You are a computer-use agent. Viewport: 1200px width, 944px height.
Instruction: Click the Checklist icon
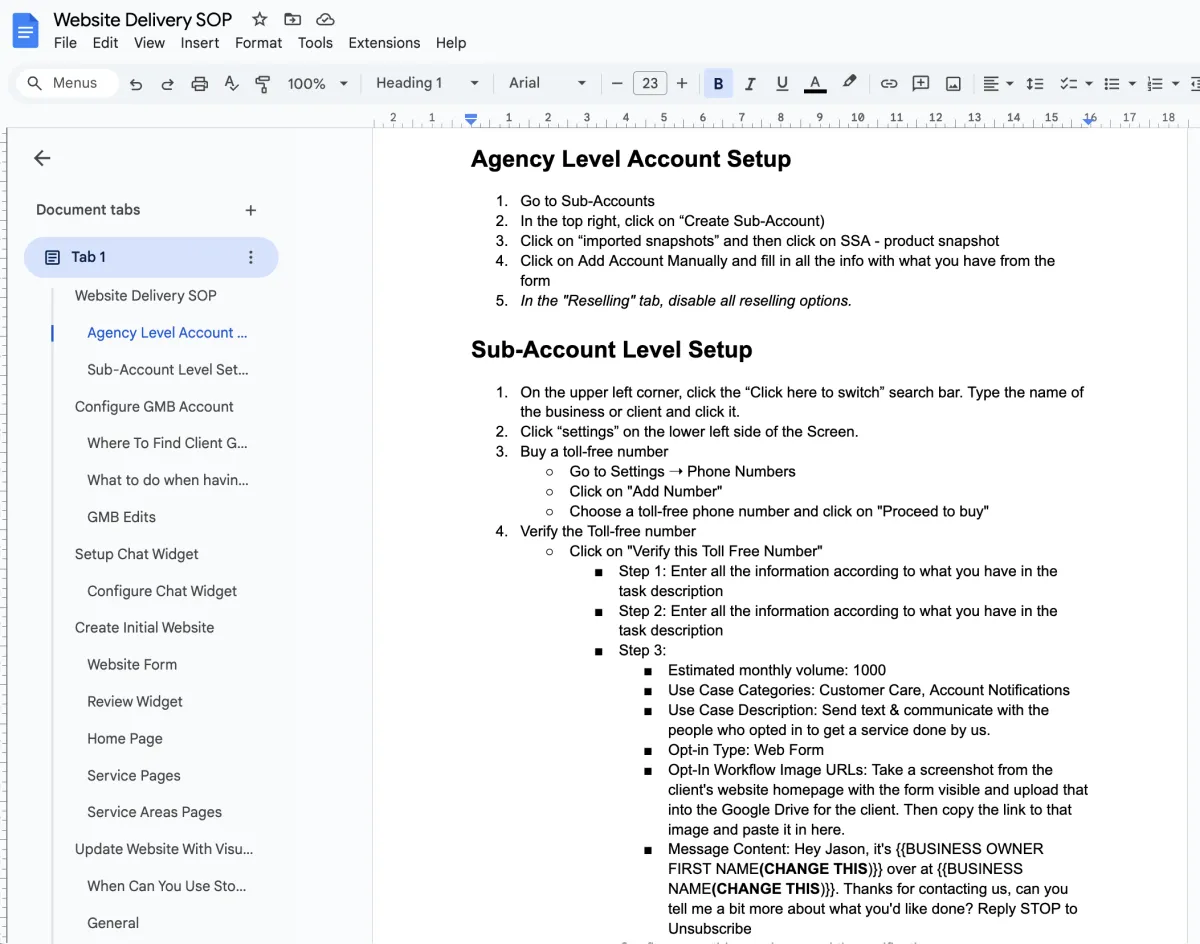click(x=1067, y=84)
